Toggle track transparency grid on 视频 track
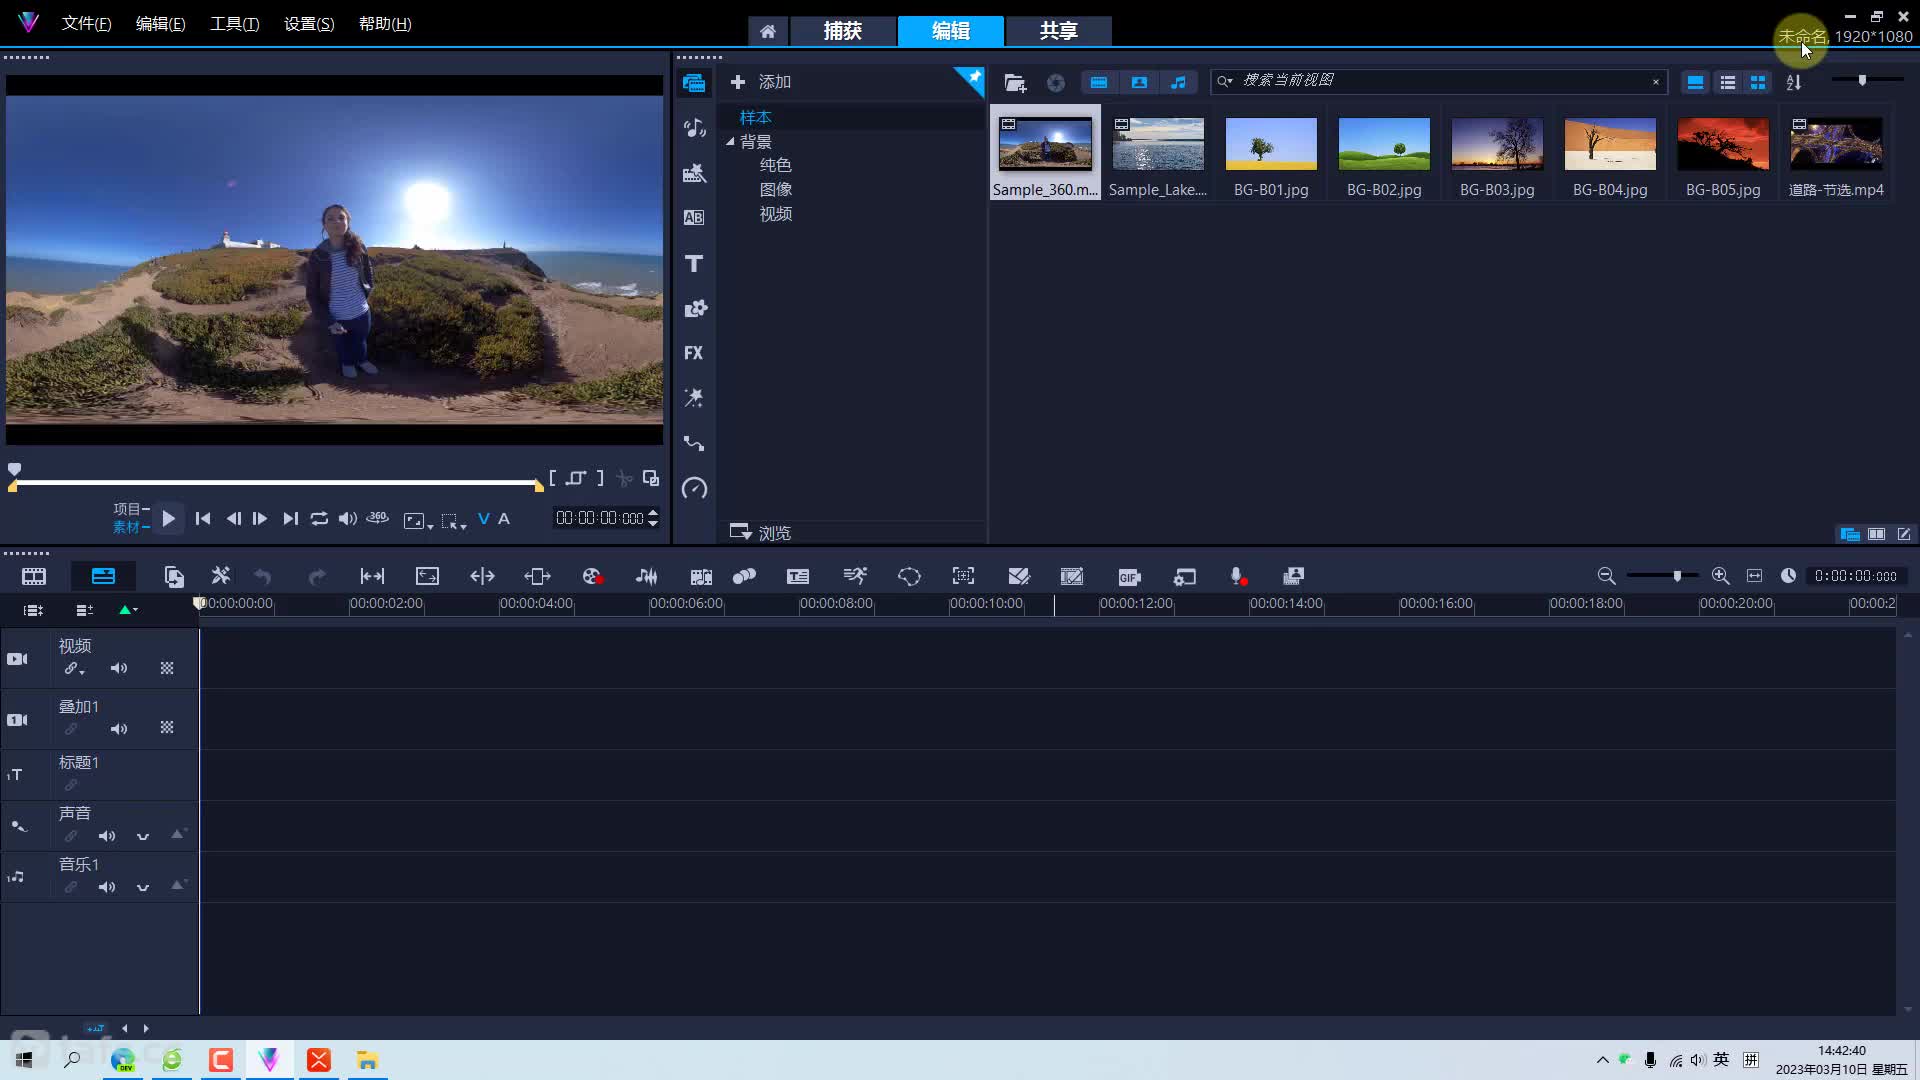Viewport: 1920px width, 1080px height. coord(167,668)
